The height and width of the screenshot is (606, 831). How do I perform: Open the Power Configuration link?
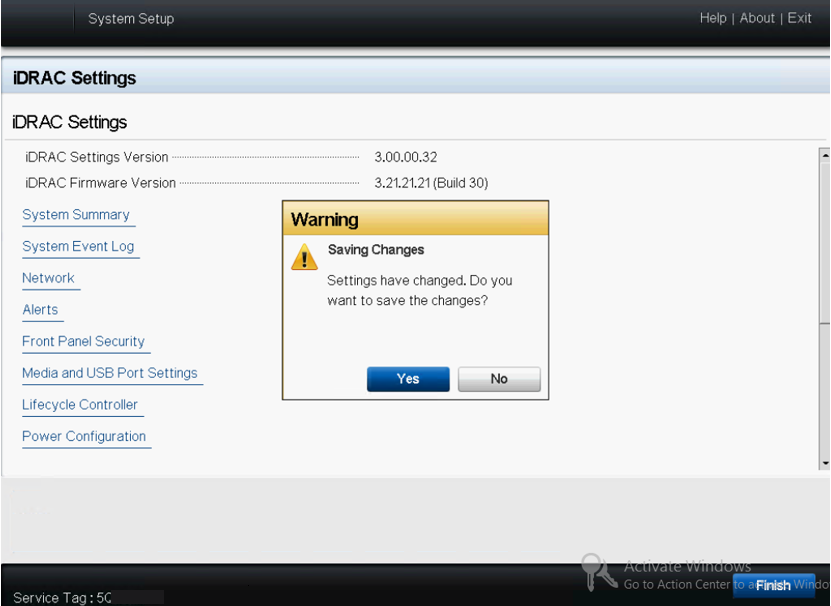[84, 436]
